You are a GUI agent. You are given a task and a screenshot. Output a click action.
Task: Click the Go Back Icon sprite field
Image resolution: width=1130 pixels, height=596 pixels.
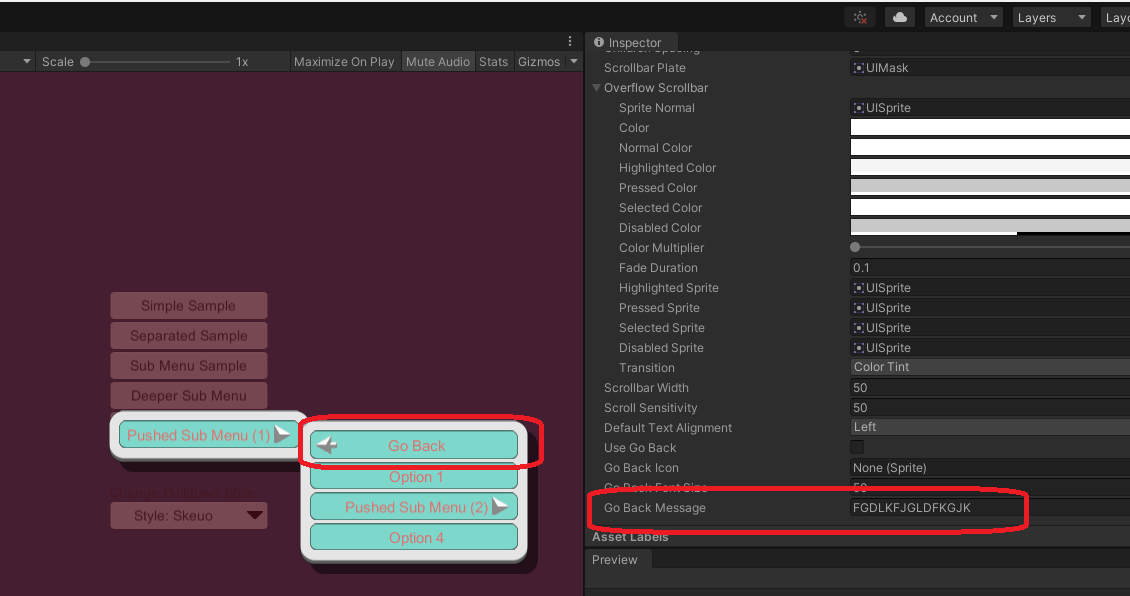pos(989,468)
